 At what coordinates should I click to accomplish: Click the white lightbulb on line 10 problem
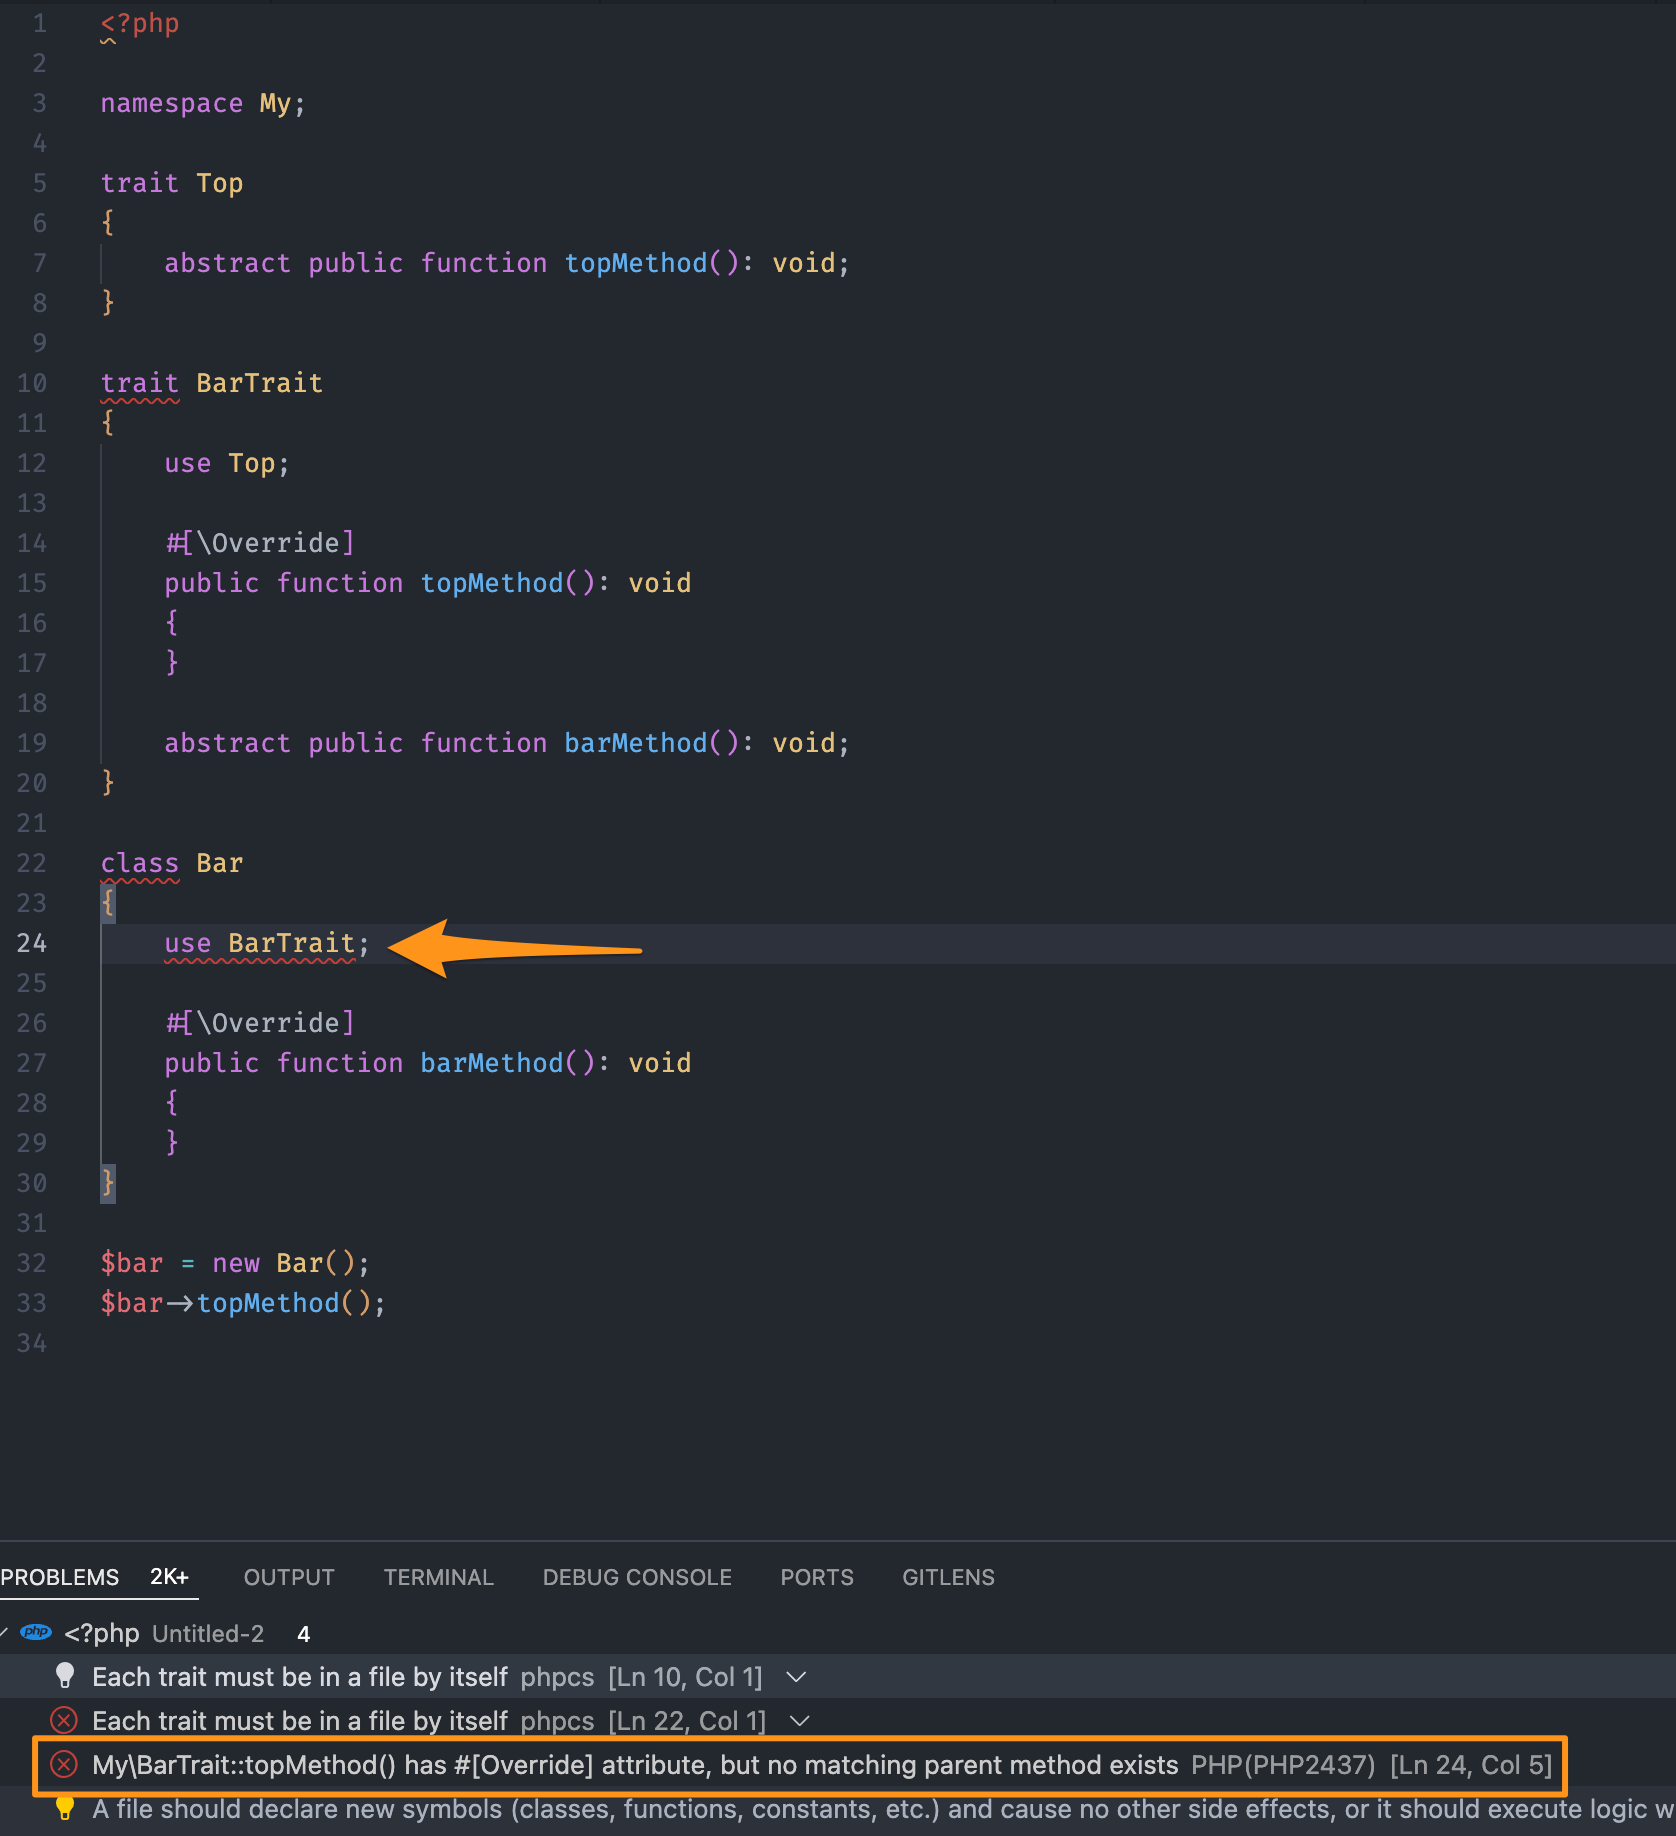pyautogui.click(x=64, y=1677)
